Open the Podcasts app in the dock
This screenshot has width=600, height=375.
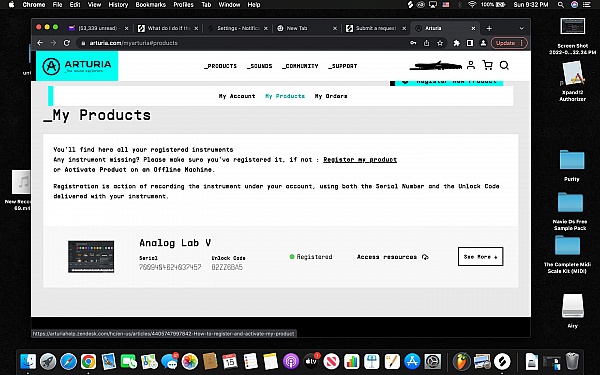click(291, 361)
